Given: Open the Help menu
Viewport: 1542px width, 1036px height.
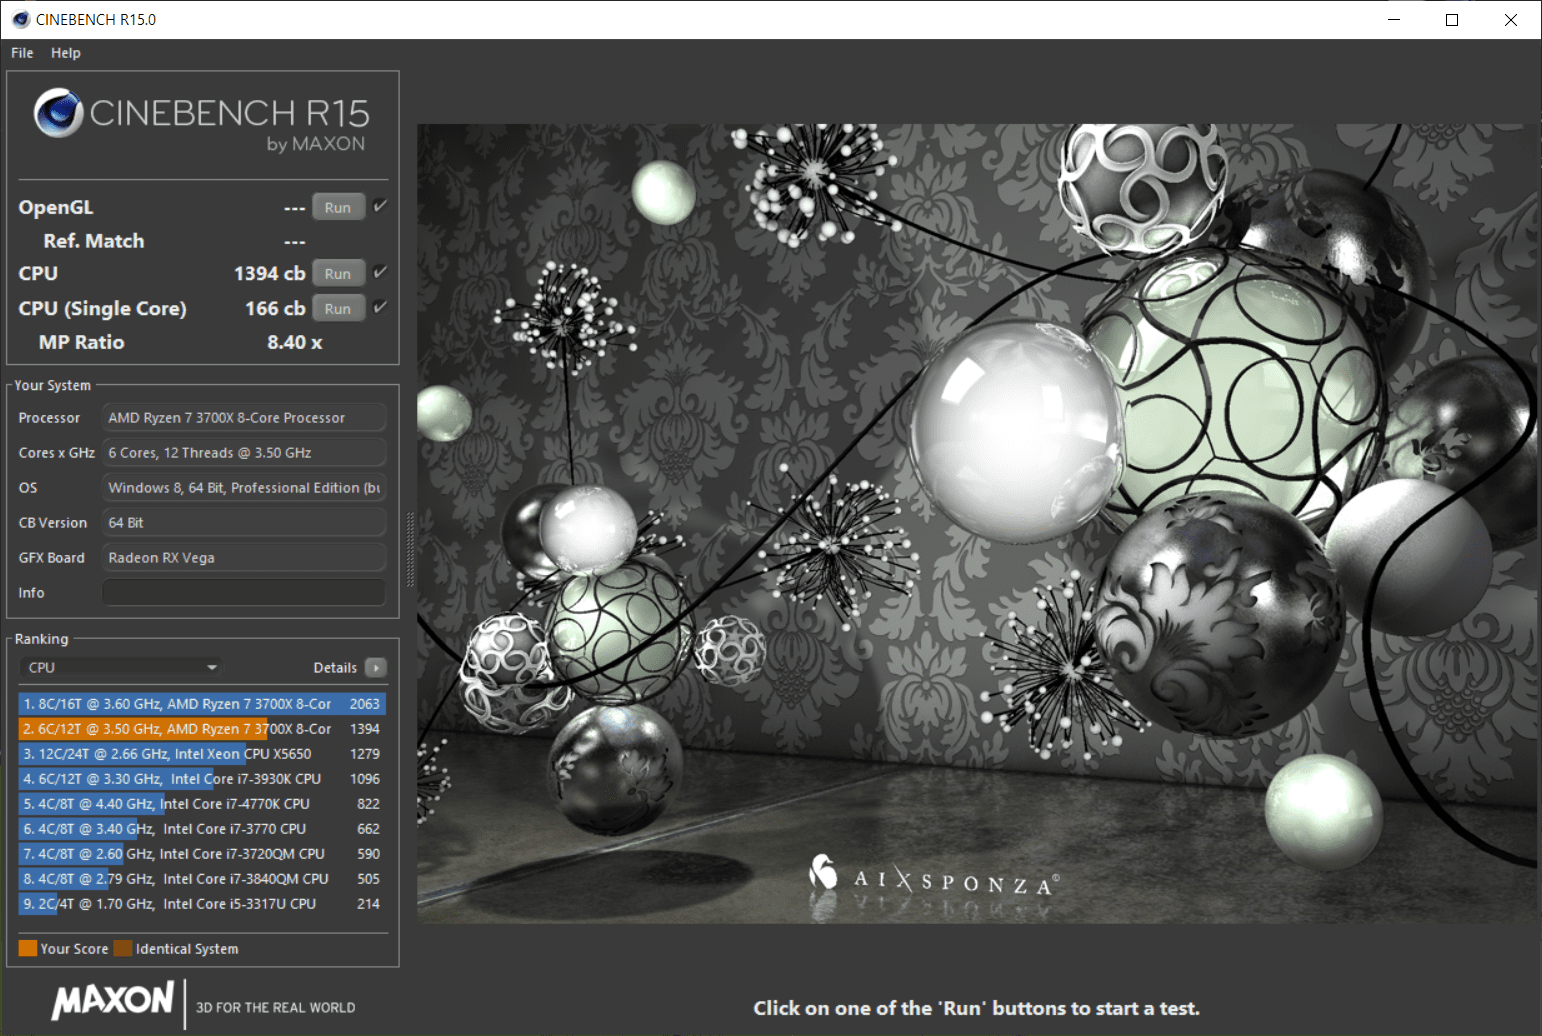Looking at the screenshot, I should click(66, 53).
